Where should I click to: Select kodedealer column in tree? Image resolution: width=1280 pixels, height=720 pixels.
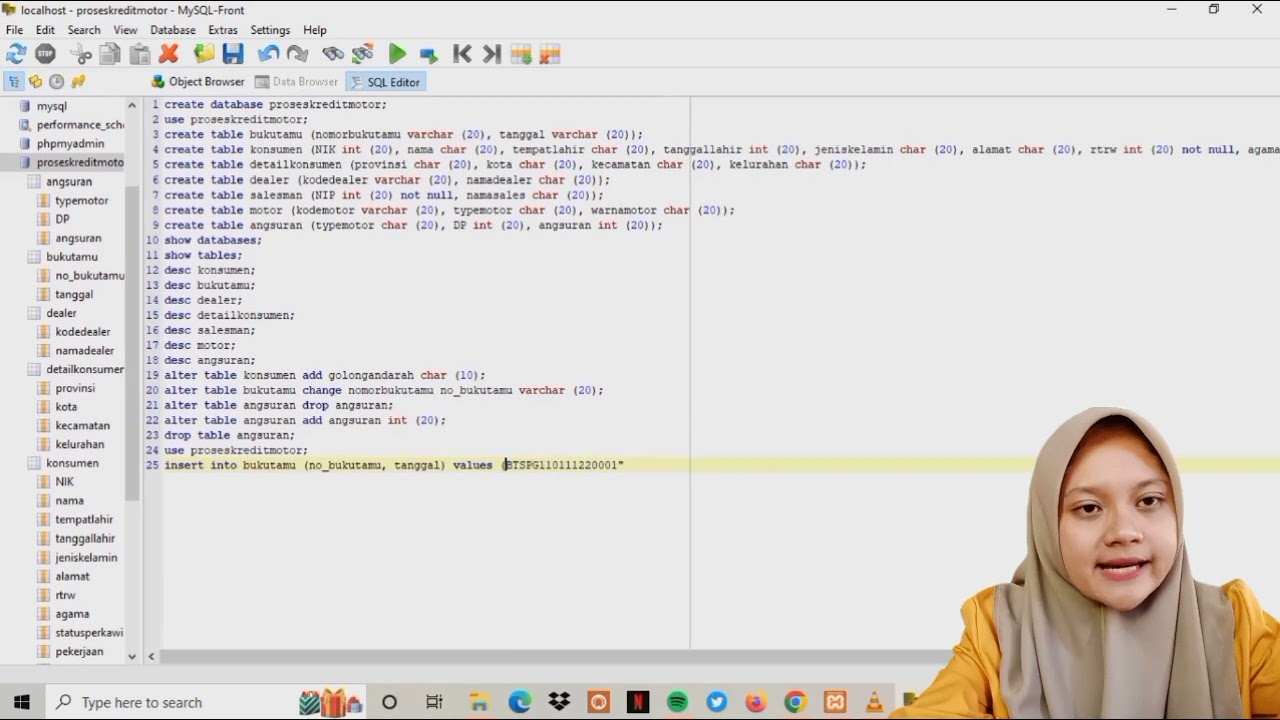[x=83, y=332]
